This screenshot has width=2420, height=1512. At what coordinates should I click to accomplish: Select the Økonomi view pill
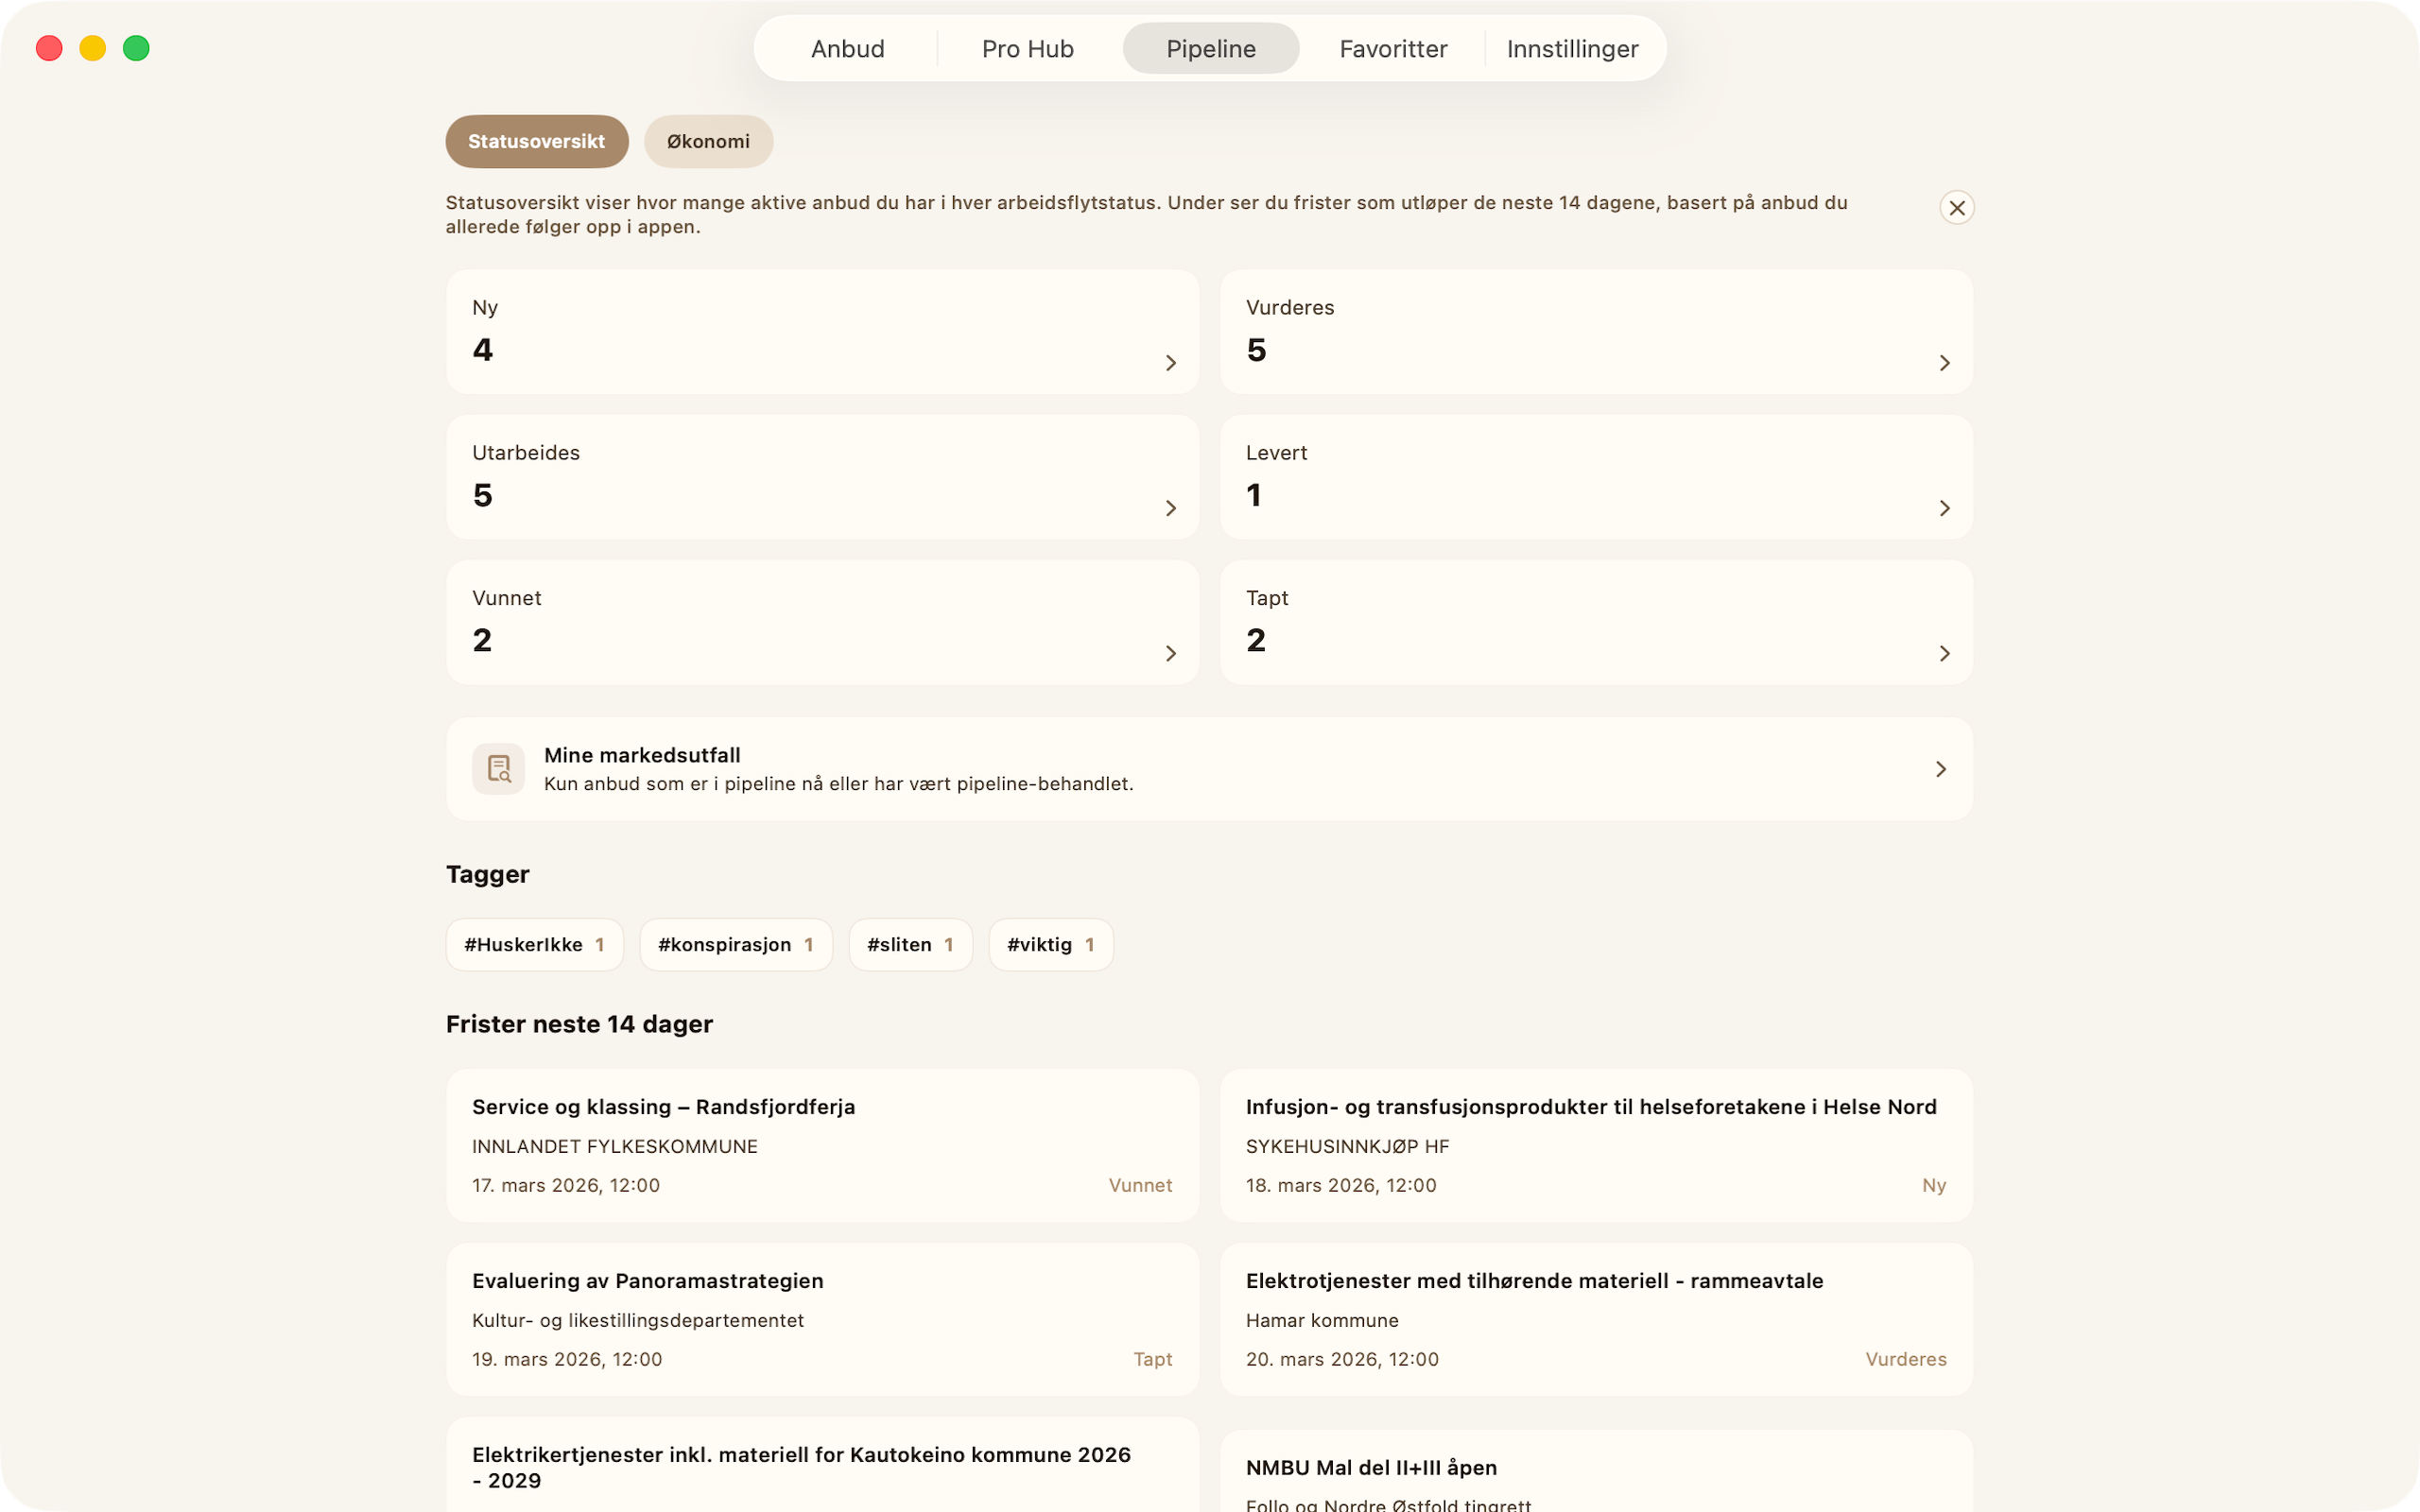708,141
